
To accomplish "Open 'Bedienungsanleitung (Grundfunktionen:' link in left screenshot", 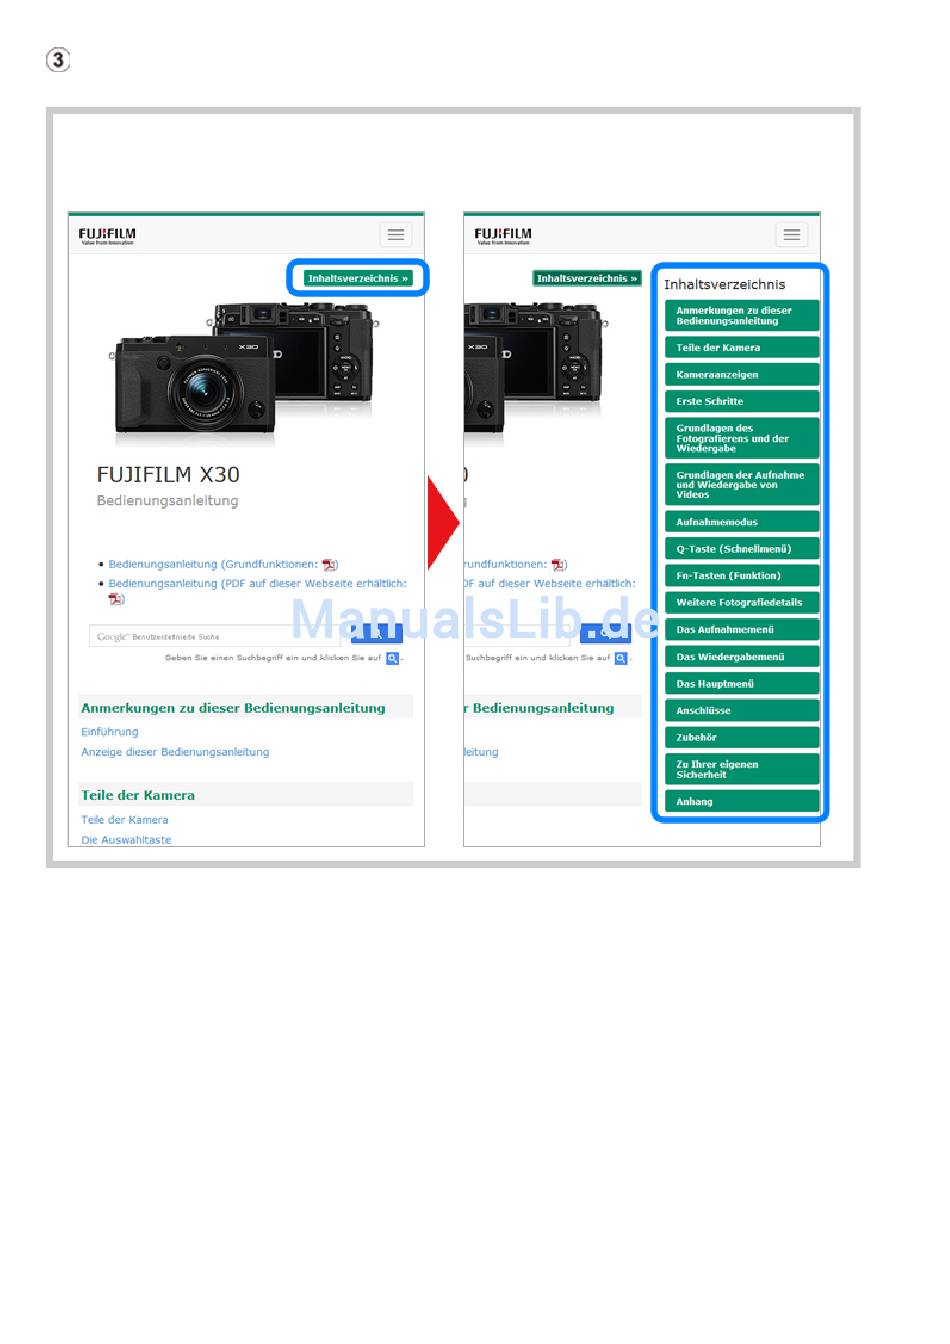I will click(x=213, y=564).
